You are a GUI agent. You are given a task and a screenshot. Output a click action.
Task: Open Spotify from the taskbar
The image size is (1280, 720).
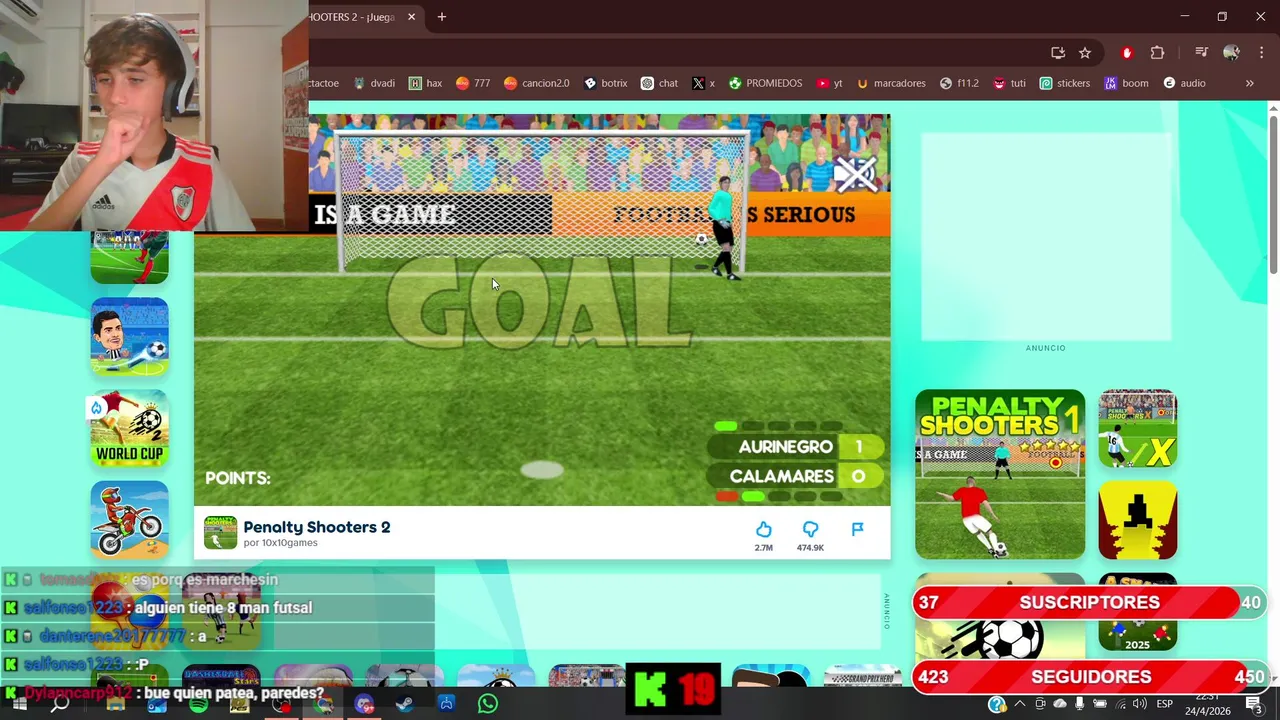[198, 704]
